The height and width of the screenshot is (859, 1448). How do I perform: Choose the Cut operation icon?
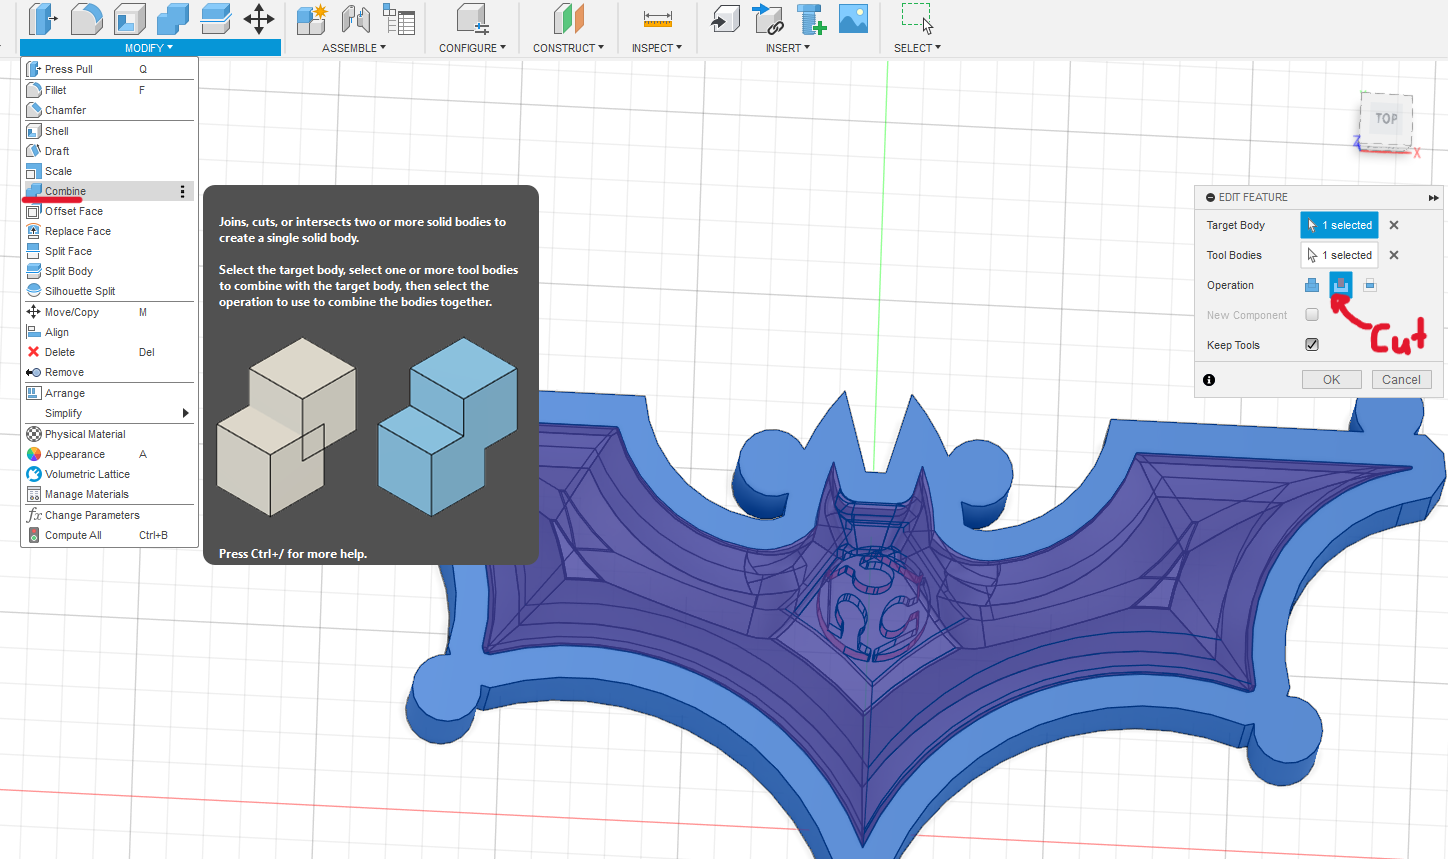click(1341, 285)
